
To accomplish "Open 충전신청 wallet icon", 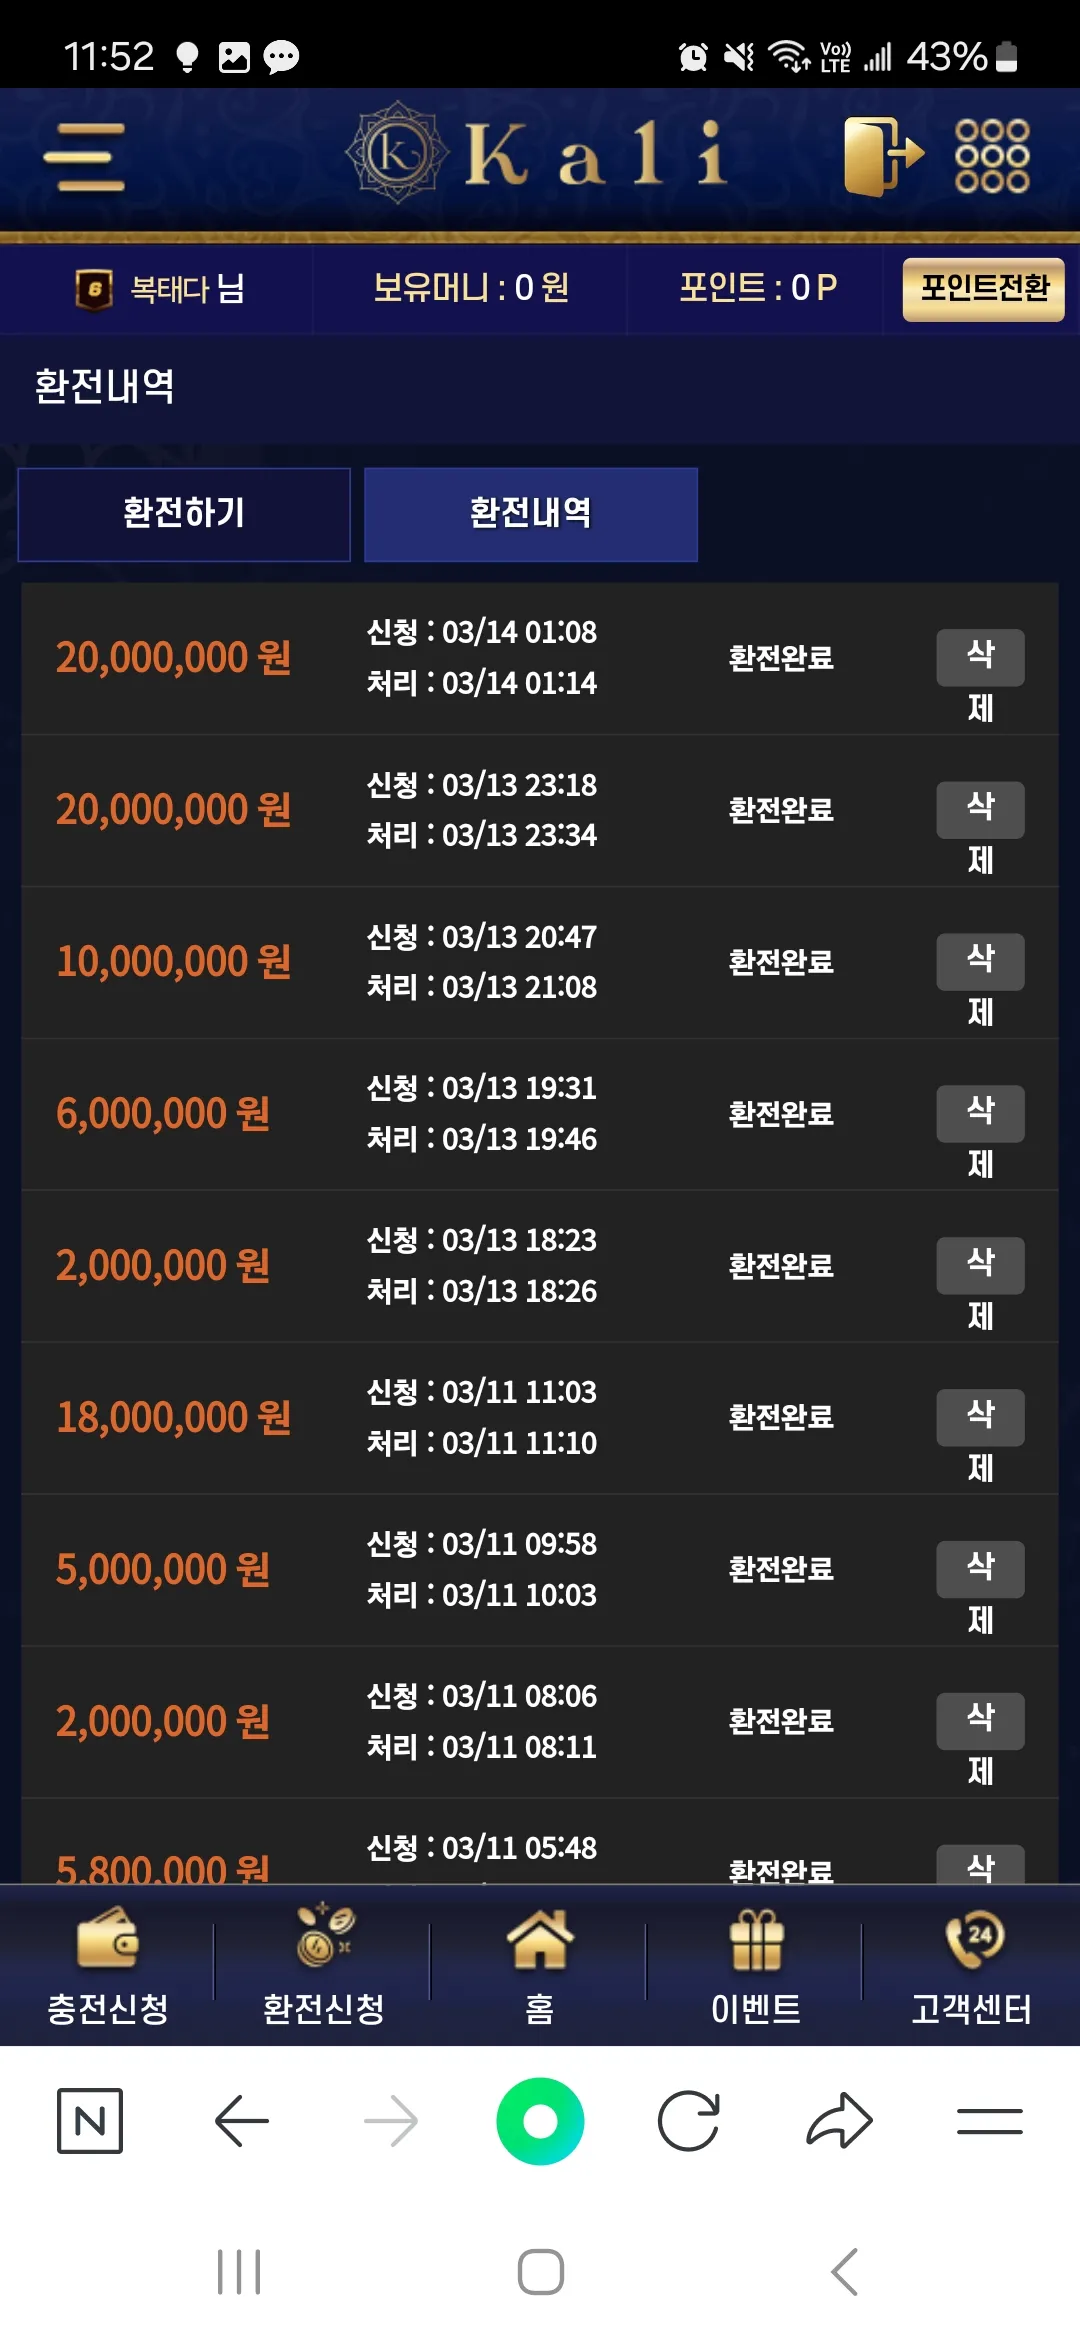I will 108,1936.
